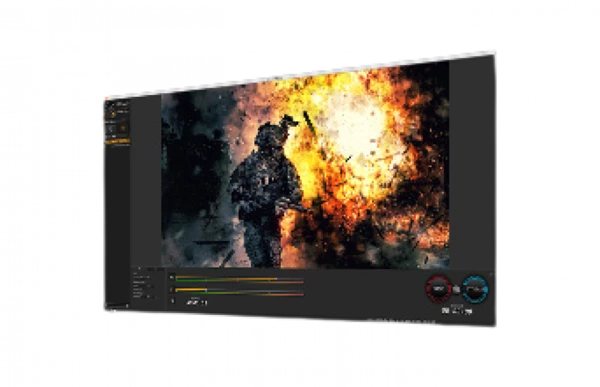
Task: Start recording with the red circular button
Action: [439, 289]
